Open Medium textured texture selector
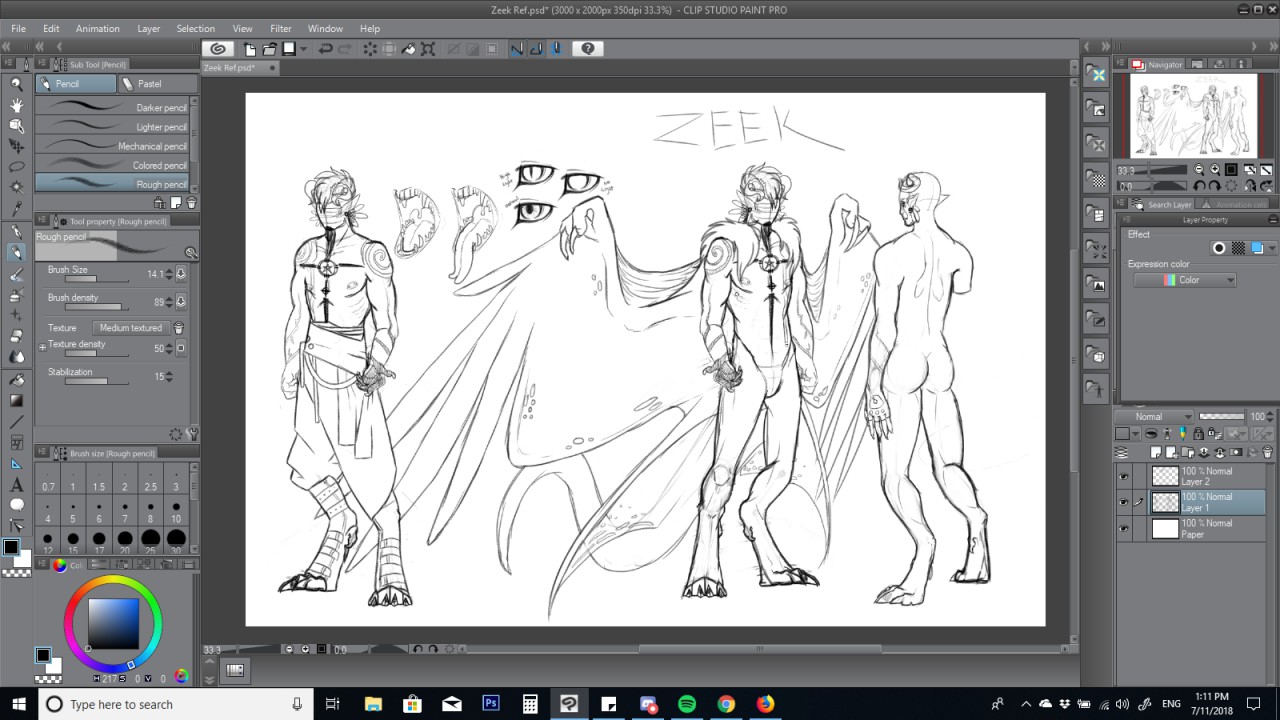The height and width of the screenshot is (720, 1280). coord(131,328)
